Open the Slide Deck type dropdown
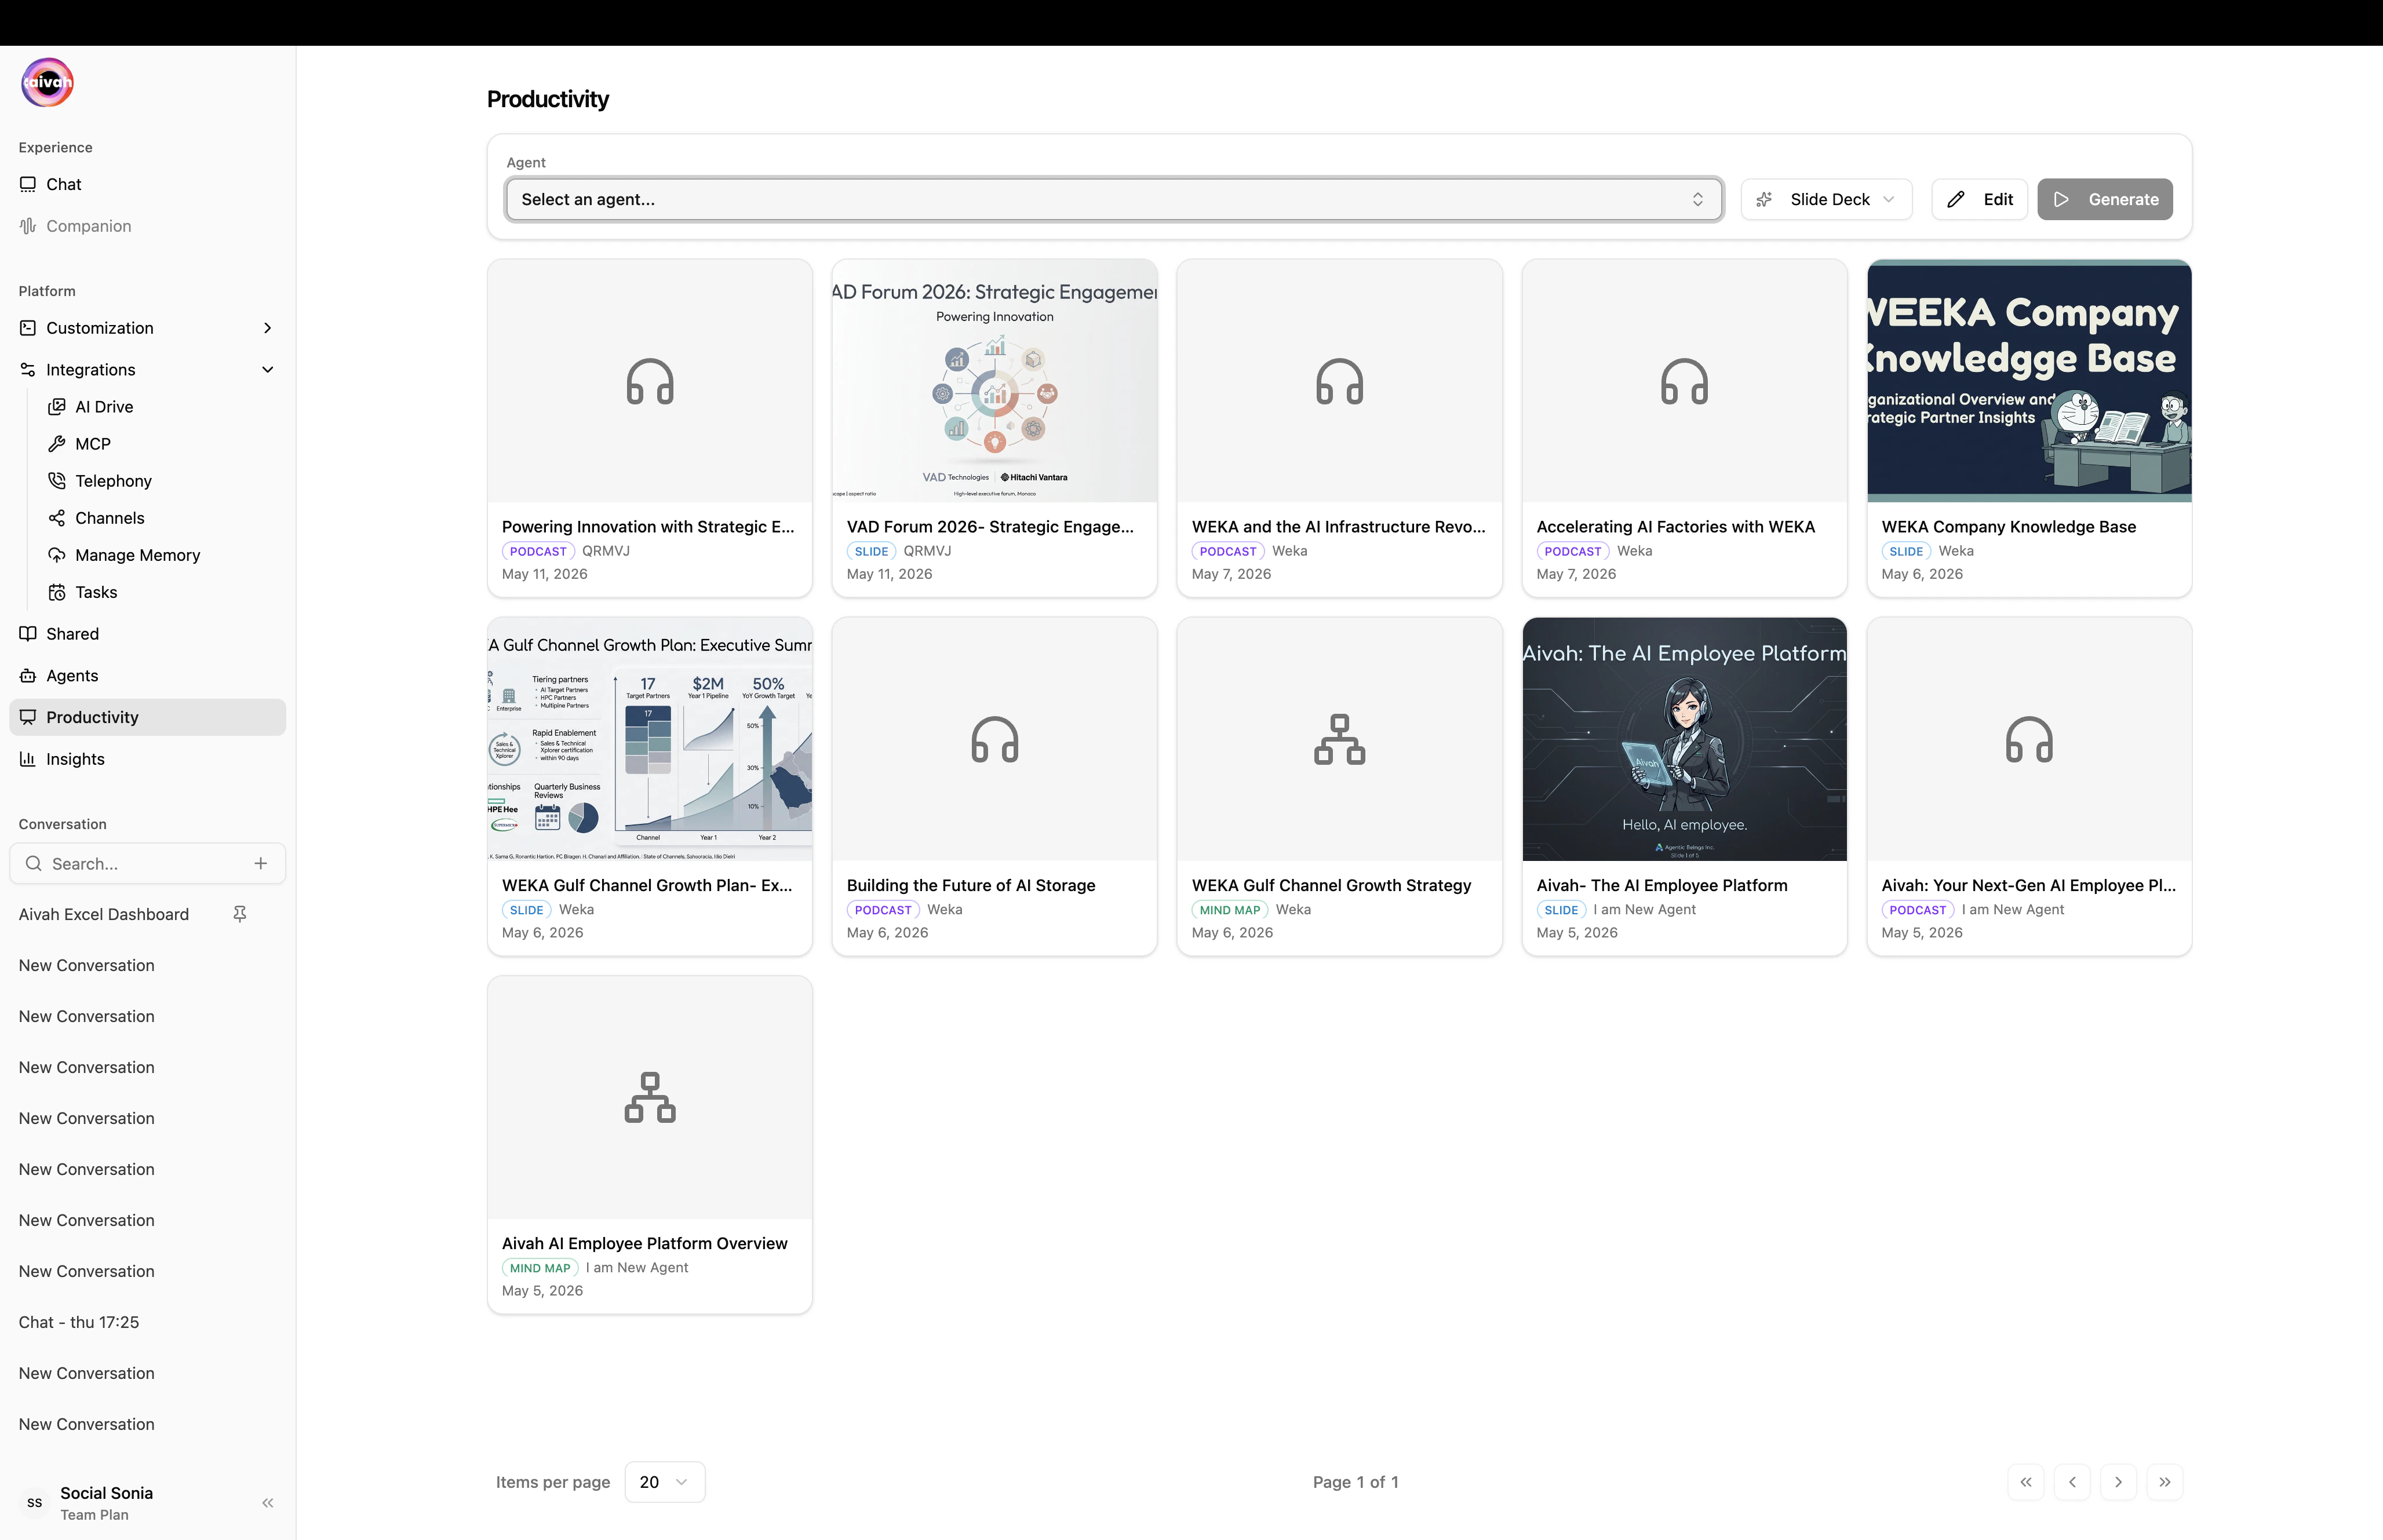This screenshot has width=2383, height=1540. (x=1826, y=199)
